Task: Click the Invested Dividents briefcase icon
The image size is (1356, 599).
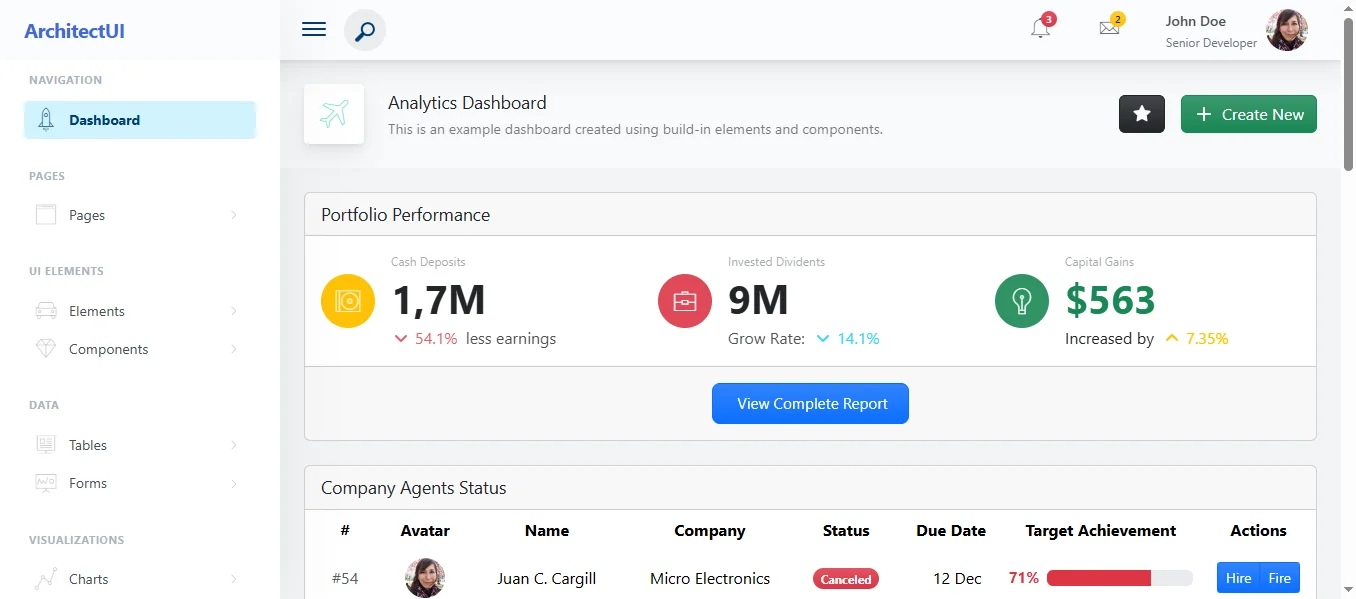Action: 684,300
